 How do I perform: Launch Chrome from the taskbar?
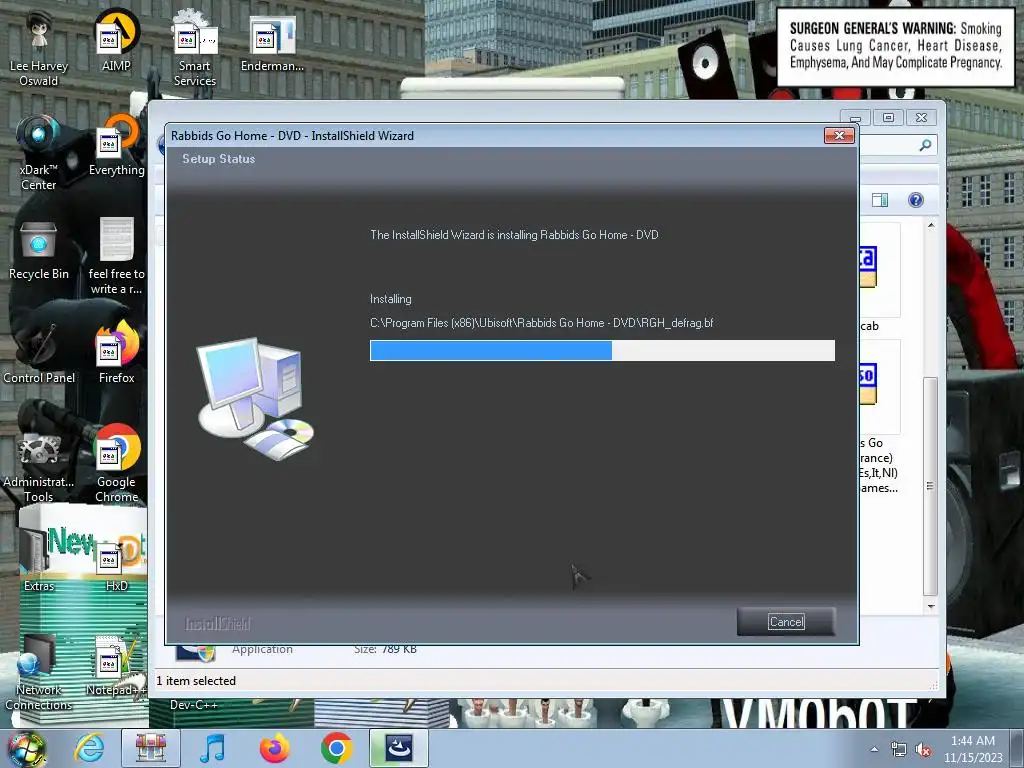336,748
